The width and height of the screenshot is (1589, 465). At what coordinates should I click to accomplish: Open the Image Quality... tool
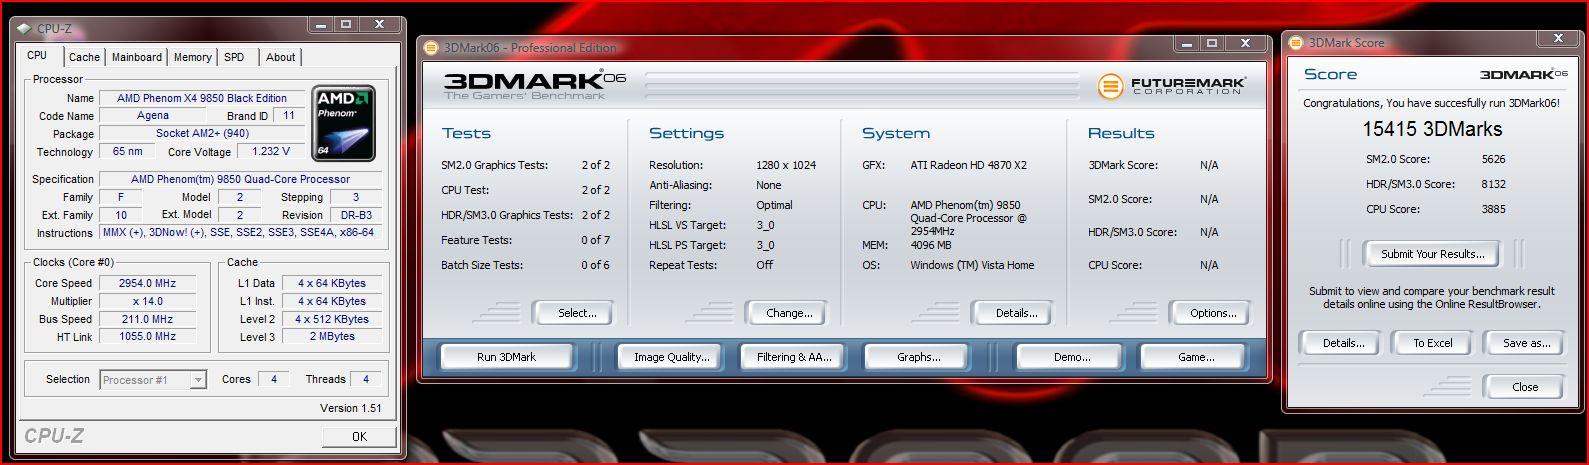(672, 357)
